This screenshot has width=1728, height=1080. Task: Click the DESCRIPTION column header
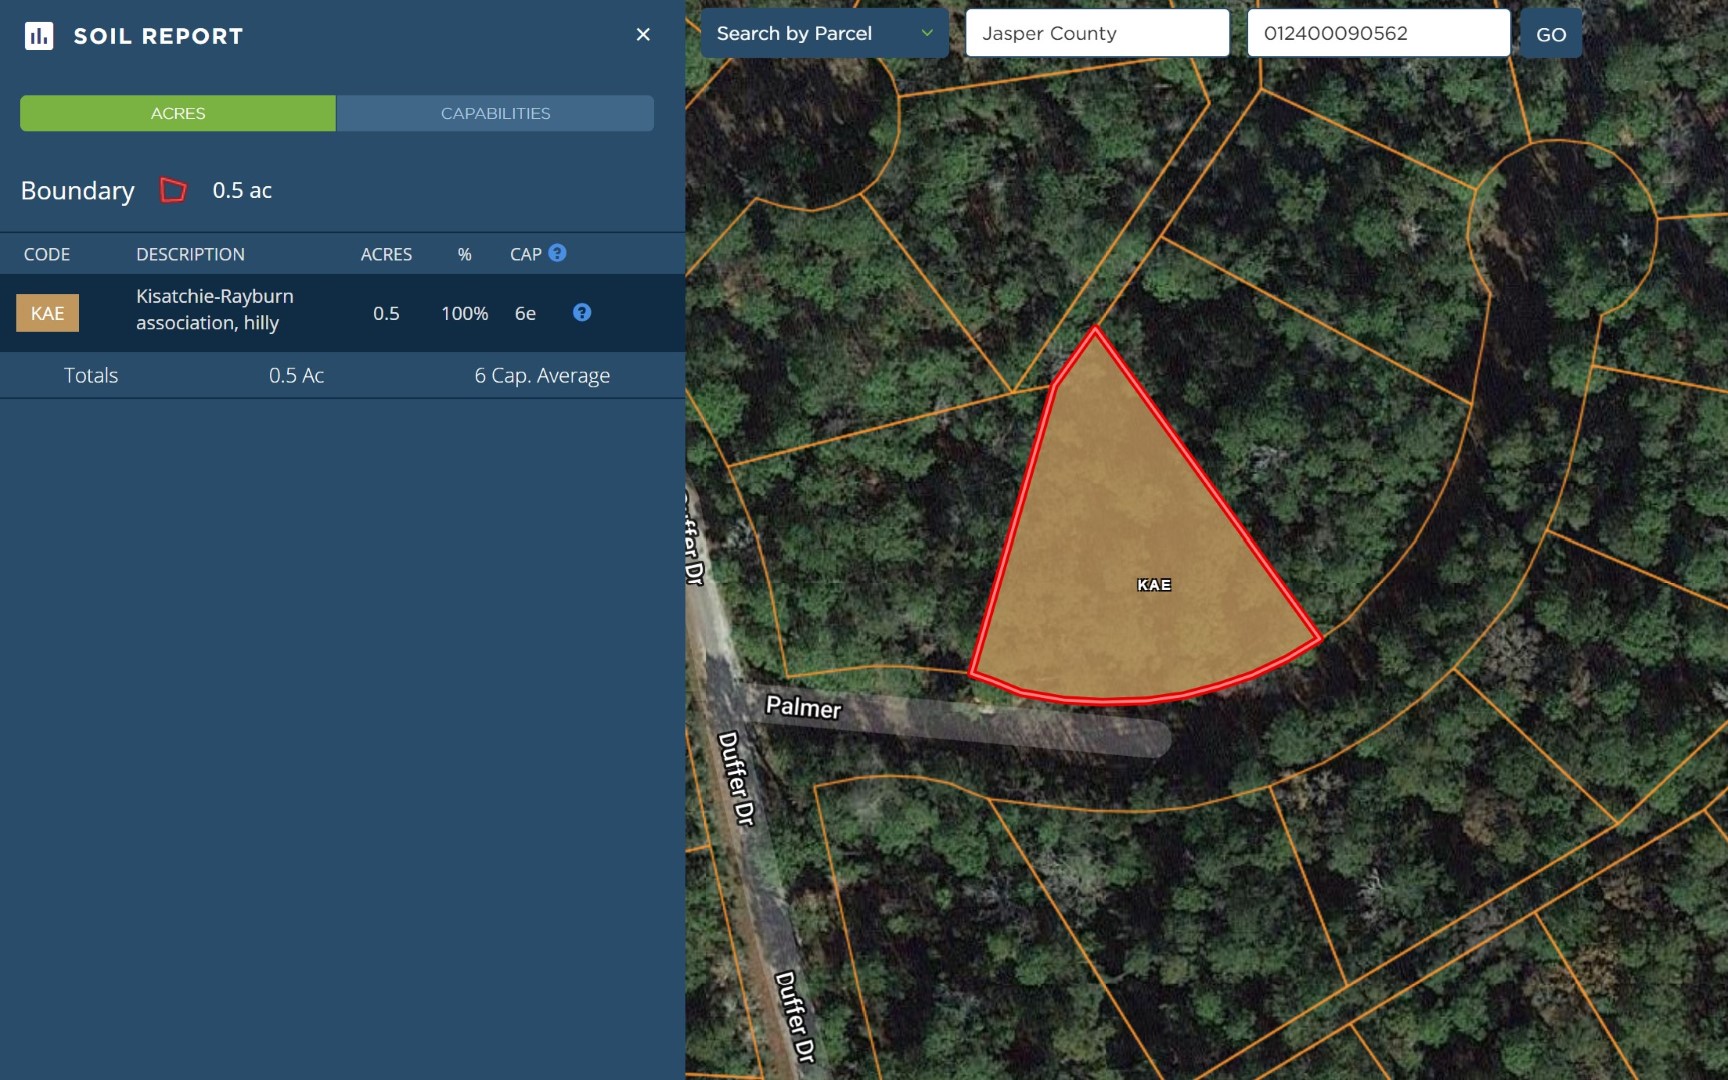coord(190,254)
